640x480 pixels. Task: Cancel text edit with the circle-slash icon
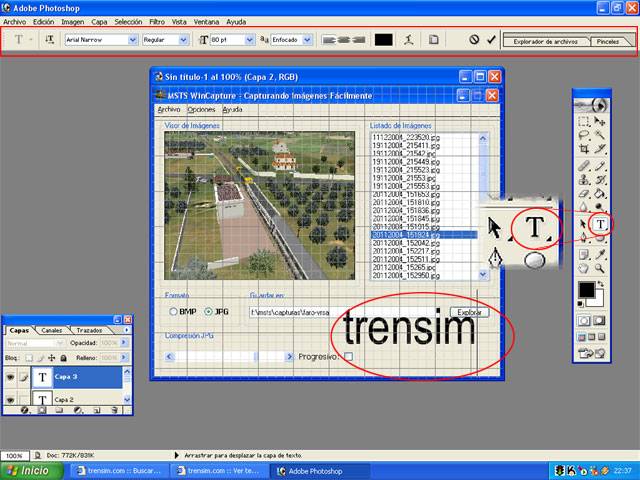point(474,40)
